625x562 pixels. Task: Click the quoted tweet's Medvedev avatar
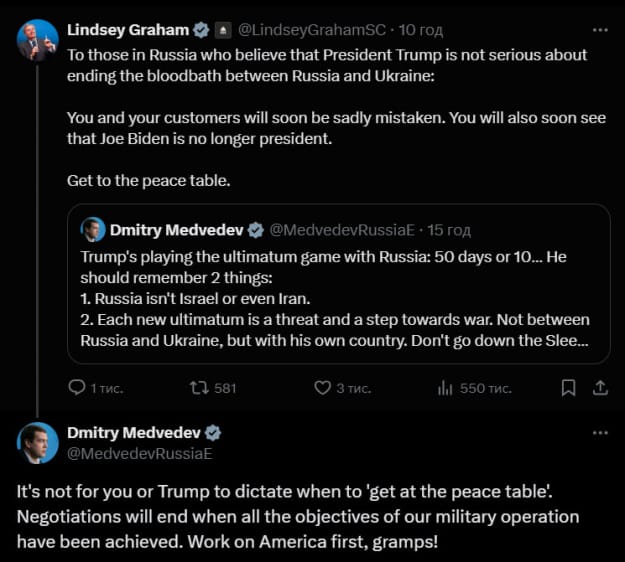[93, 229]
